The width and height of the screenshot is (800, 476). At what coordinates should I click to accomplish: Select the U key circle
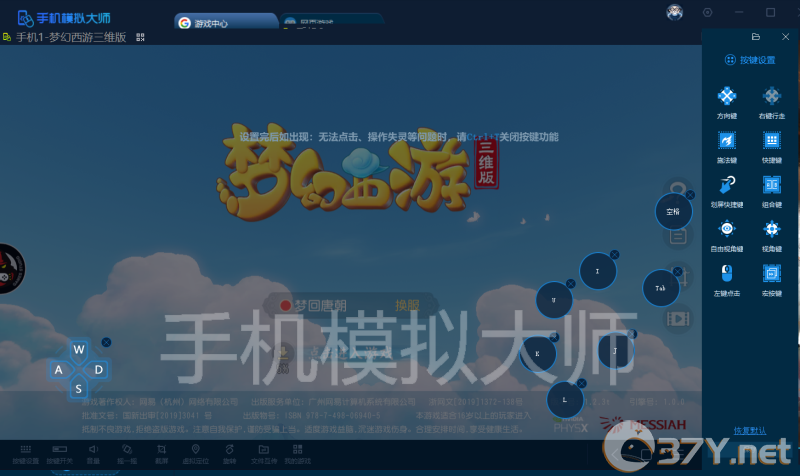(554, 300)
